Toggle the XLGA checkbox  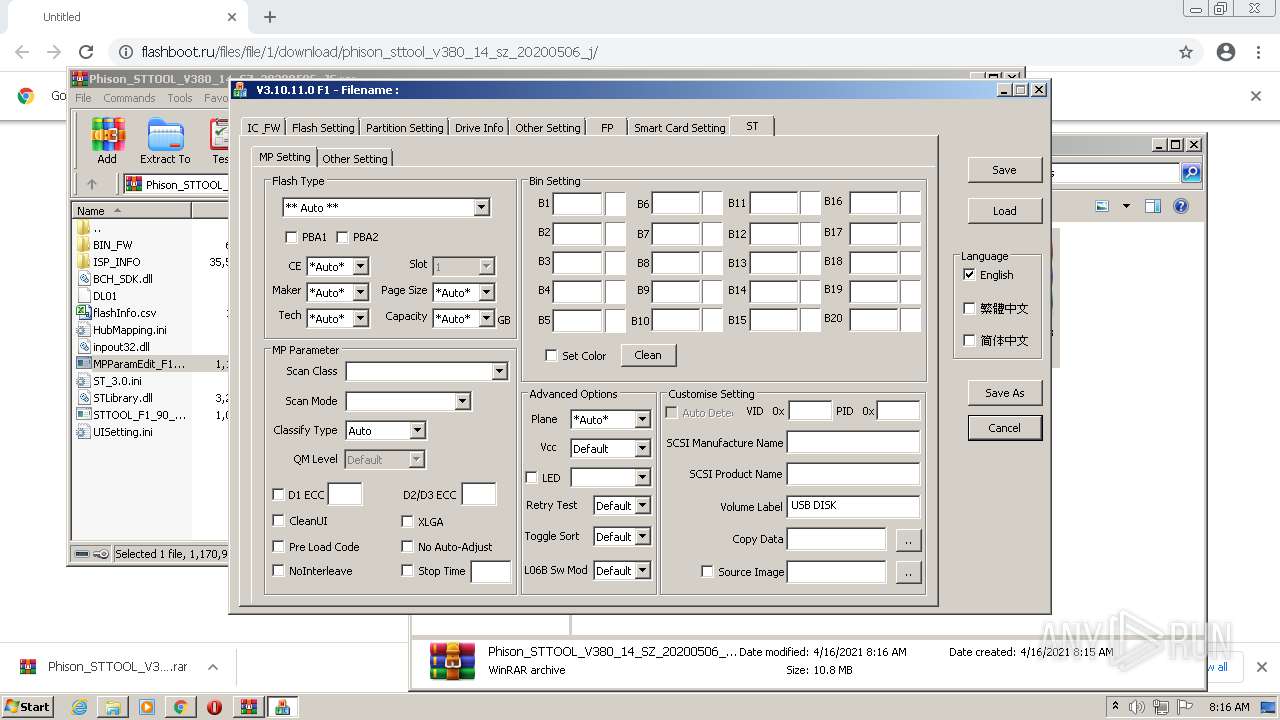407,522
